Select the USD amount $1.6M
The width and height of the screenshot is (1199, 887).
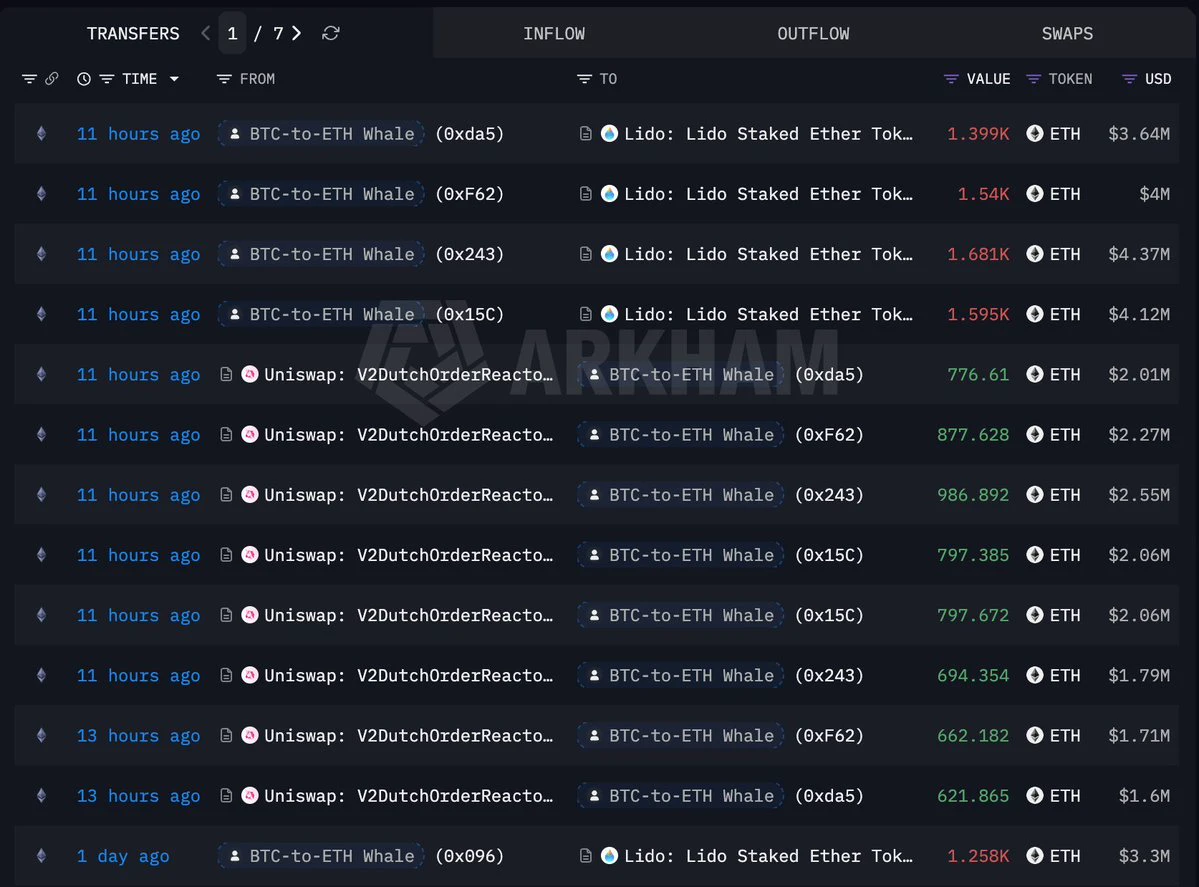(1144, 796)
